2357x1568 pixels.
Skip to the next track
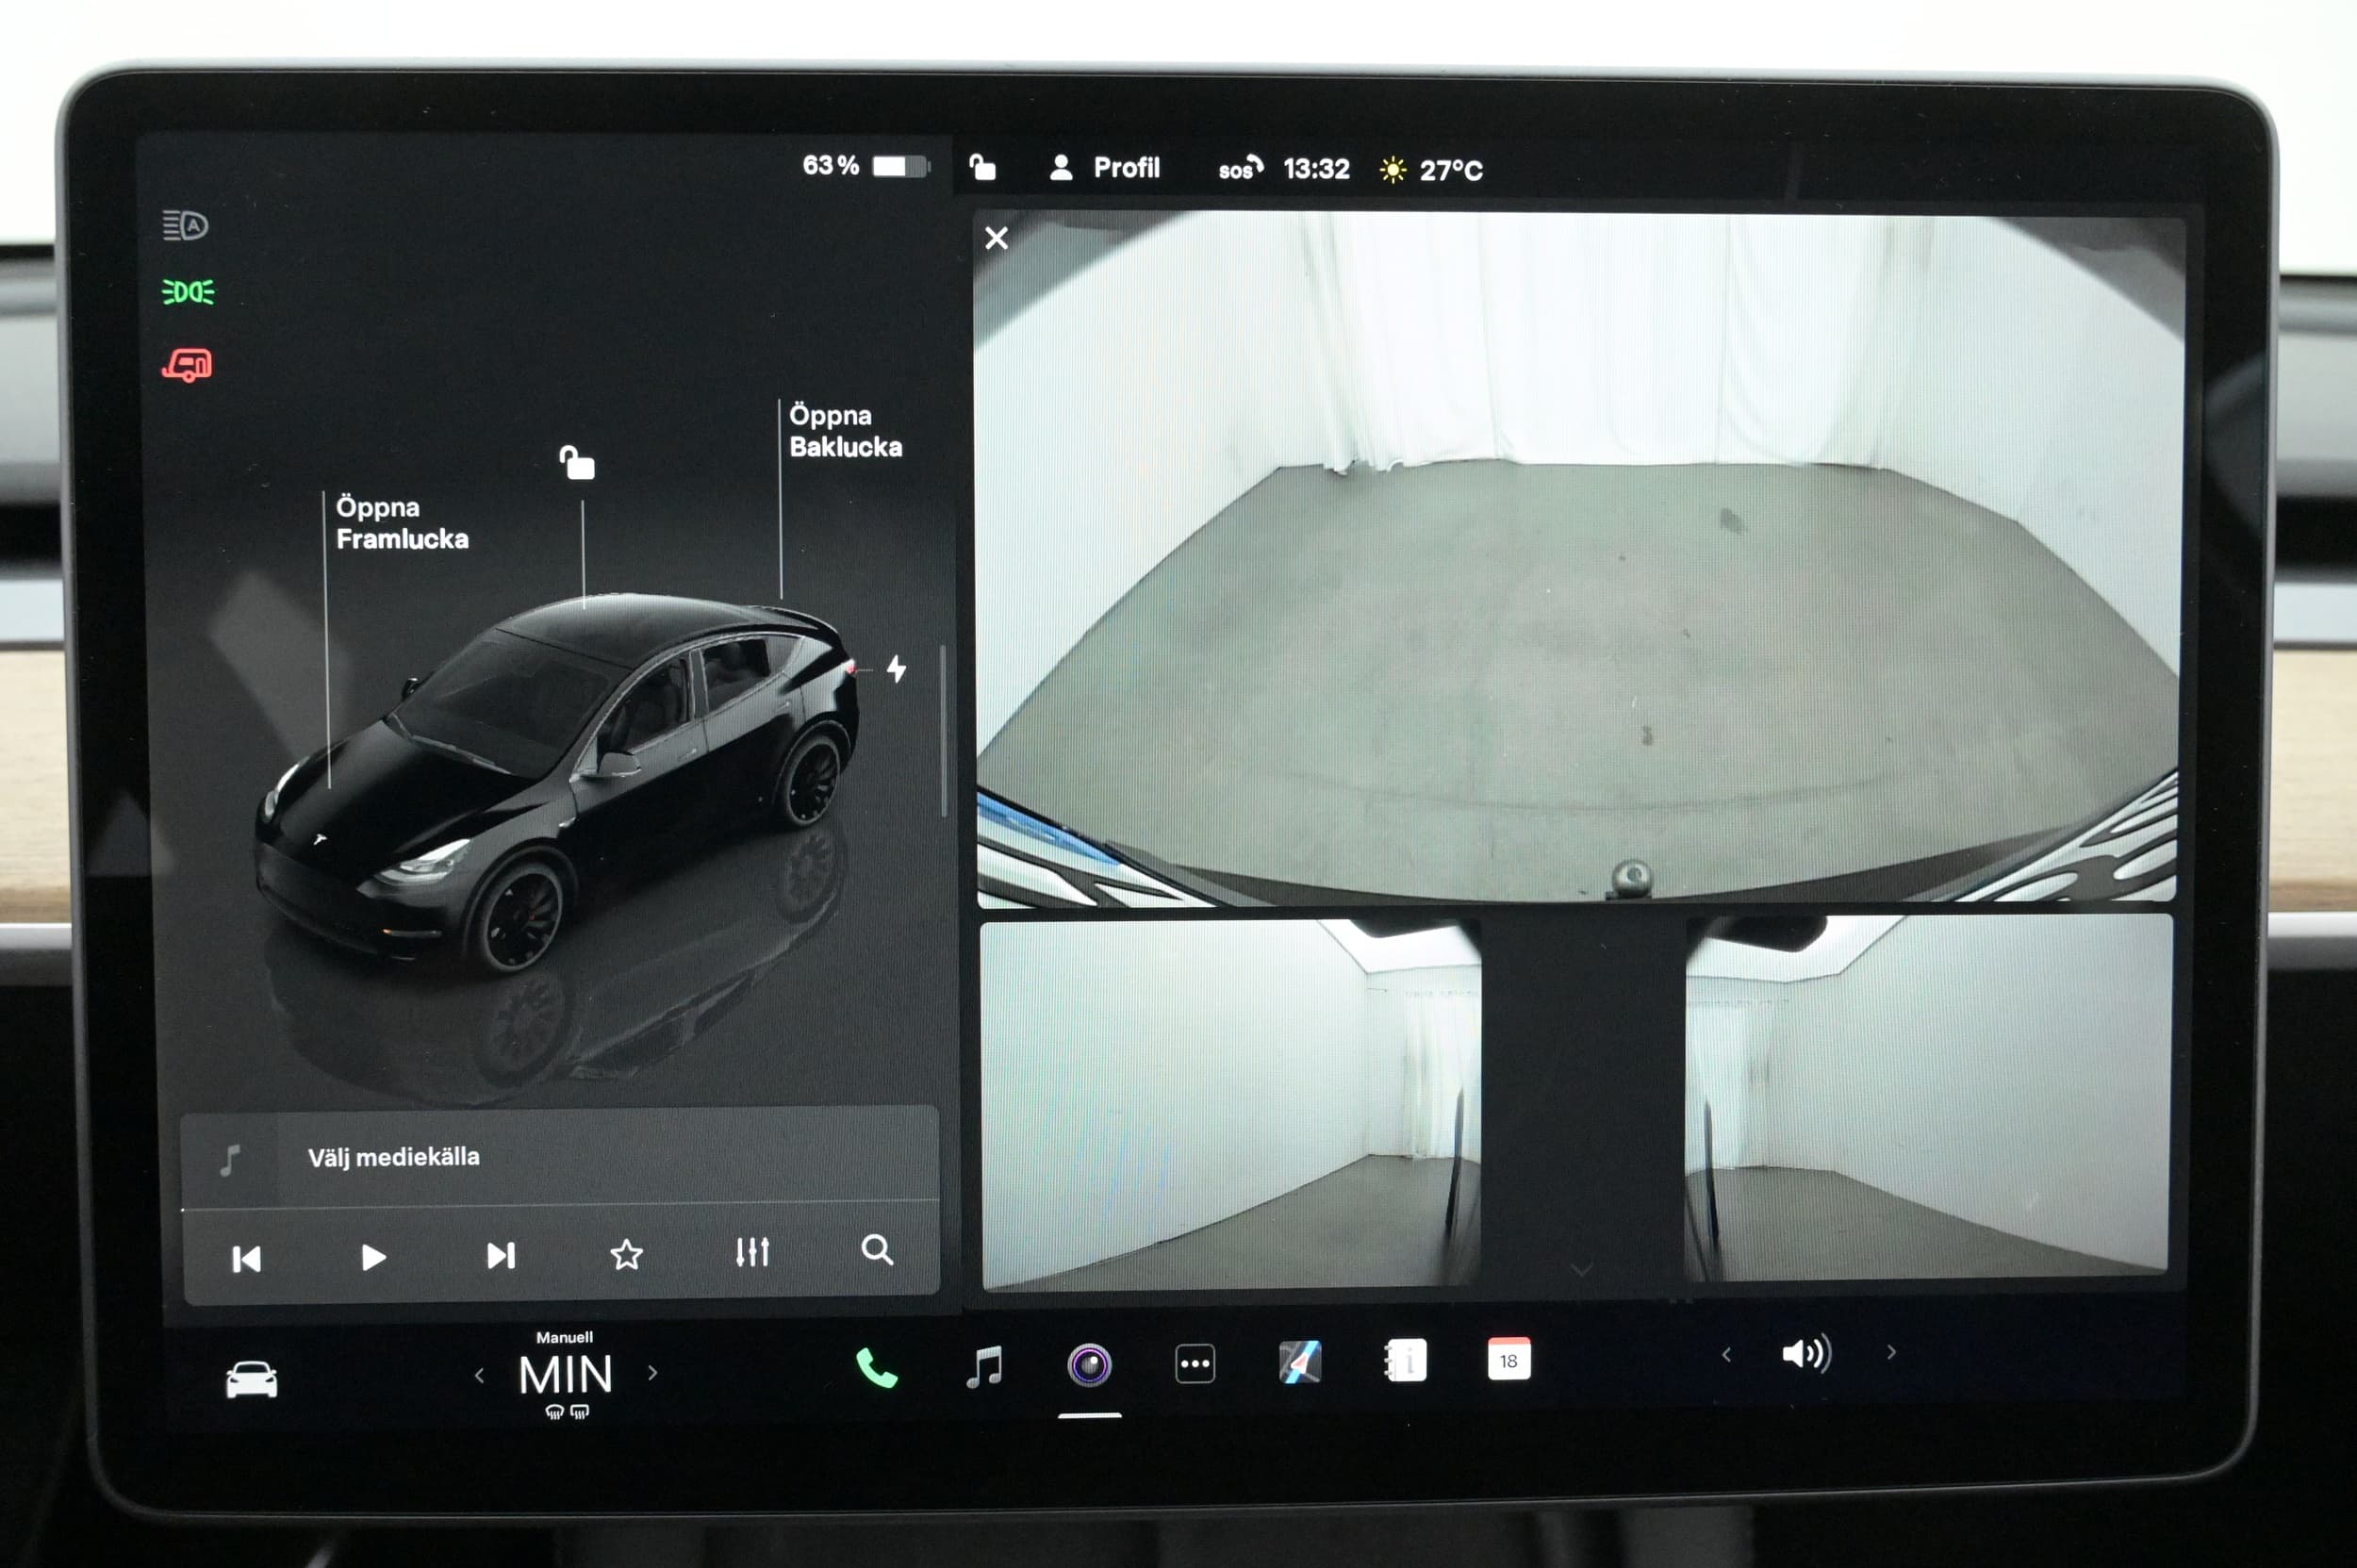point(501,1255)
